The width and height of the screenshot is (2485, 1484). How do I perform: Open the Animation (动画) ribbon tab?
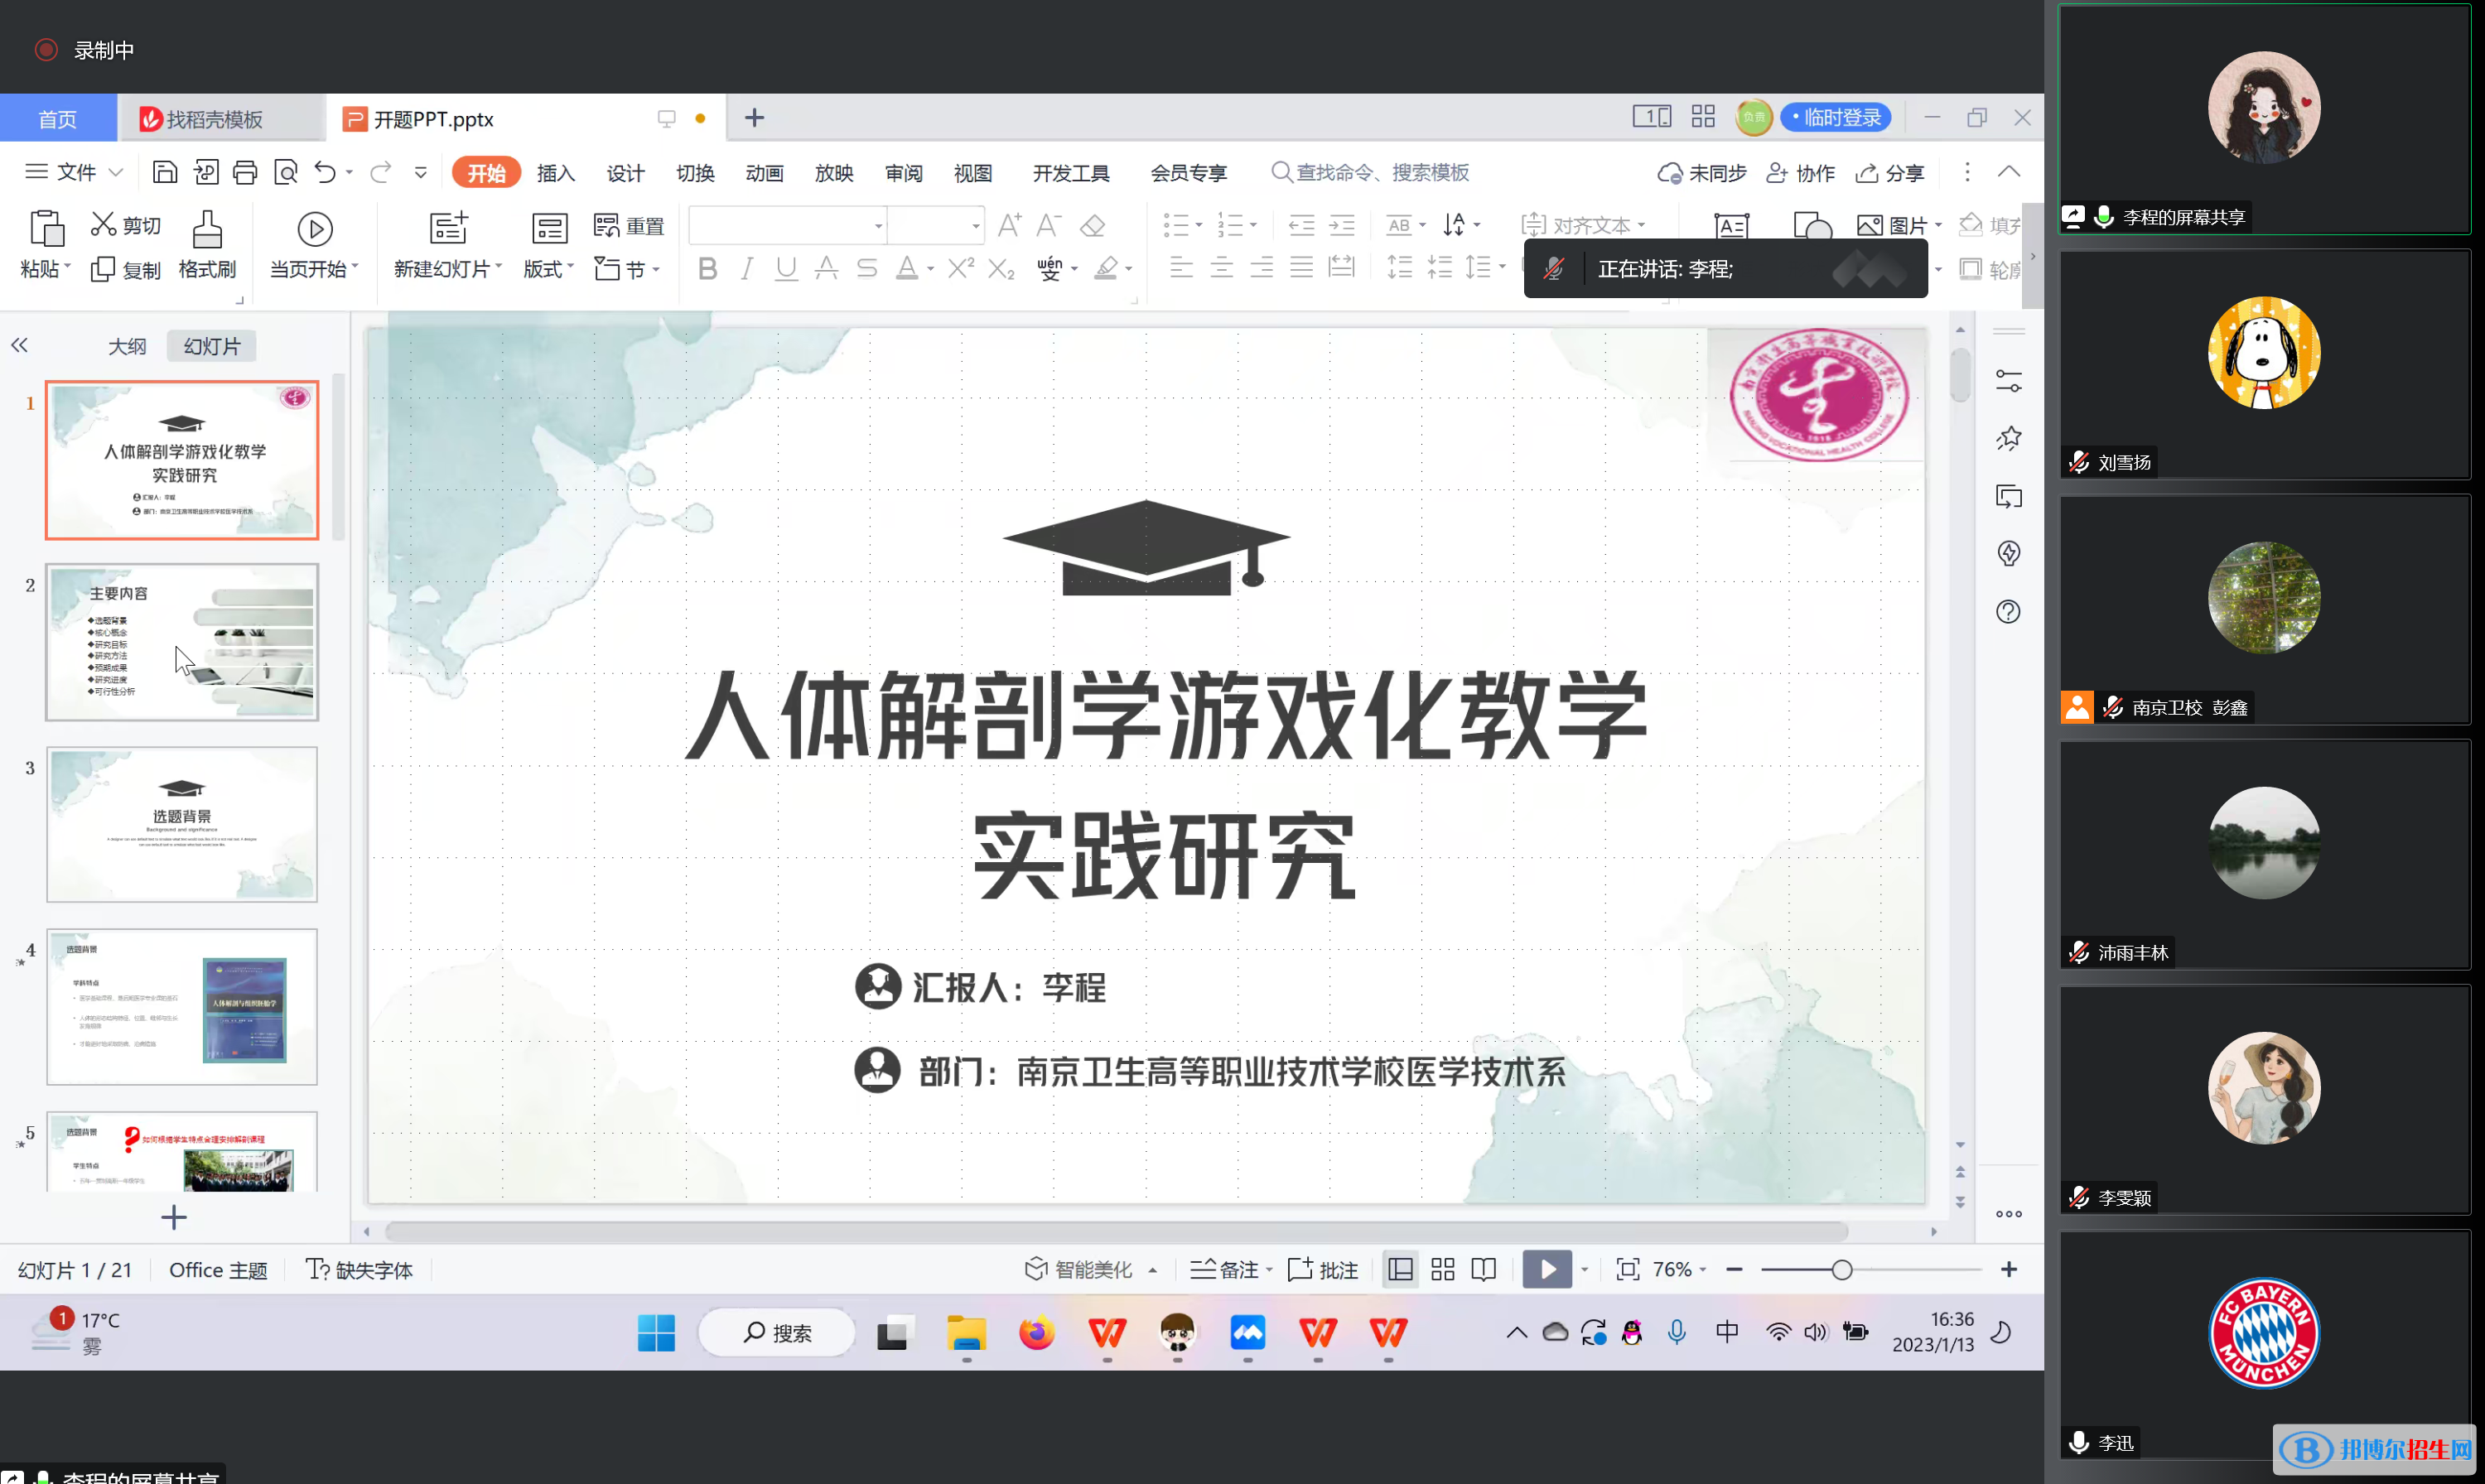point(764,173)
